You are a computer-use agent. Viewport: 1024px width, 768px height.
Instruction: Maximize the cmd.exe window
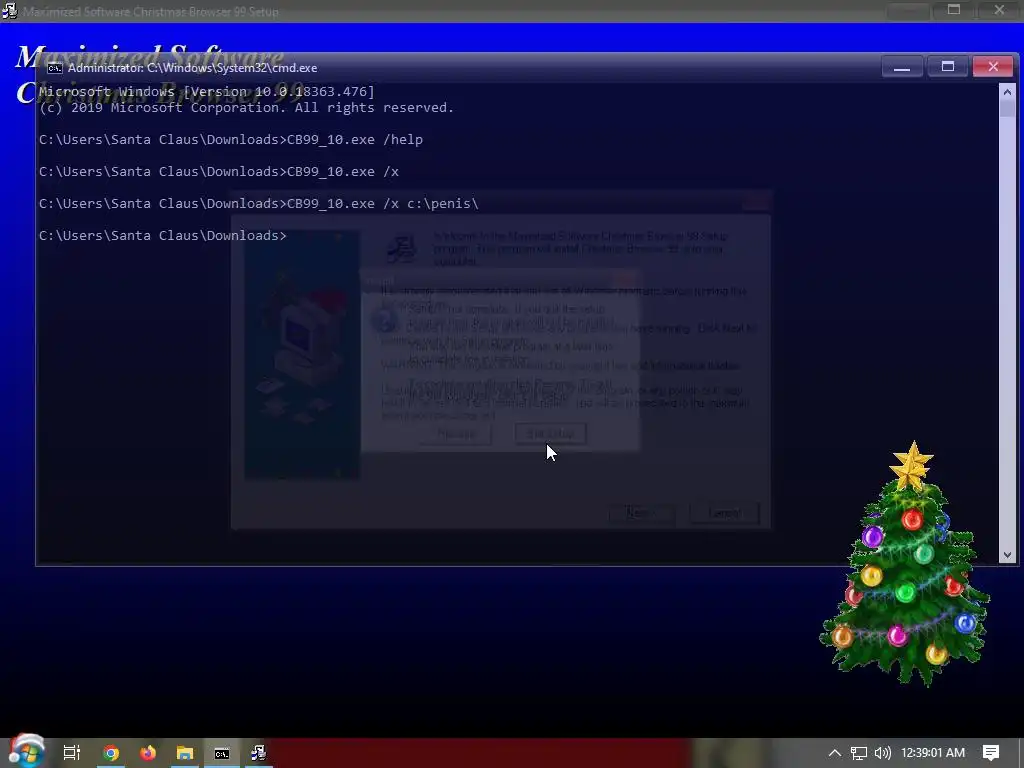948,67
